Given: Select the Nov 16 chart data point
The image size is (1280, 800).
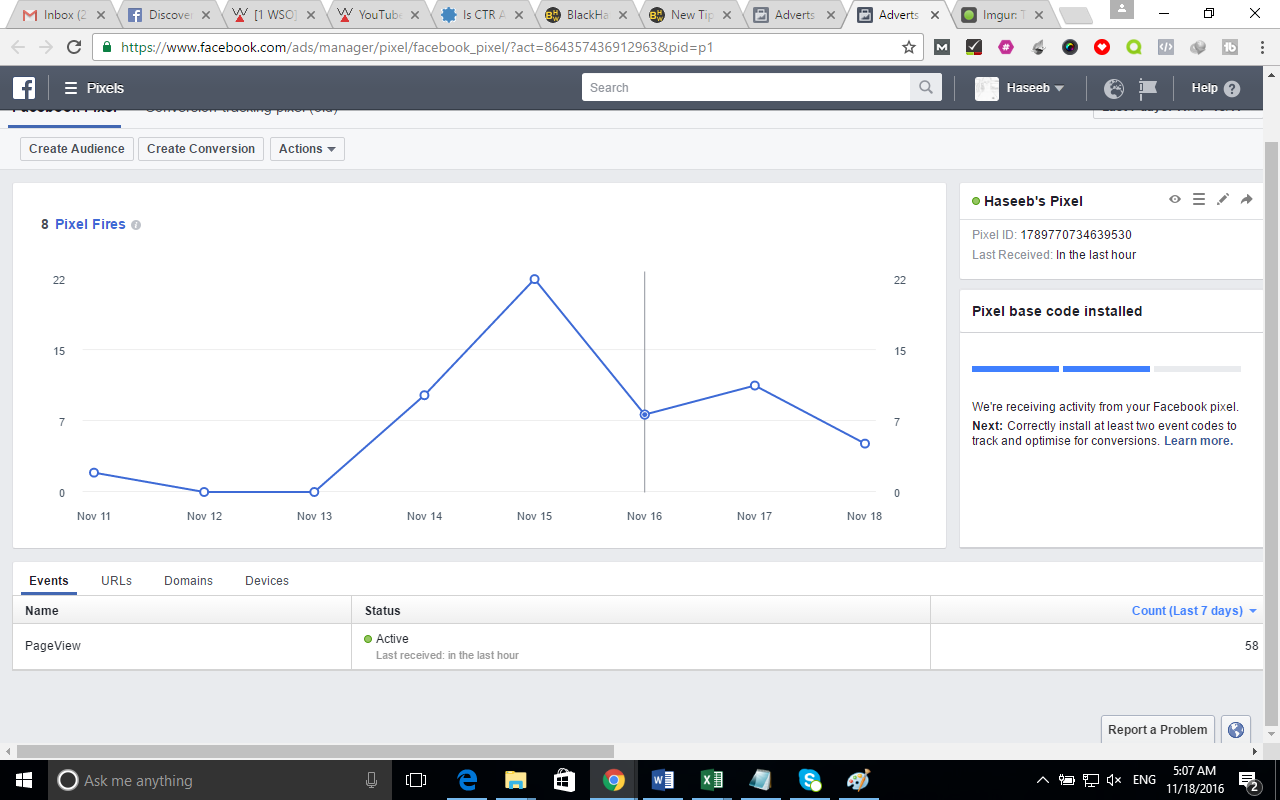Looking at the screenshot, I should pos(645,414).
